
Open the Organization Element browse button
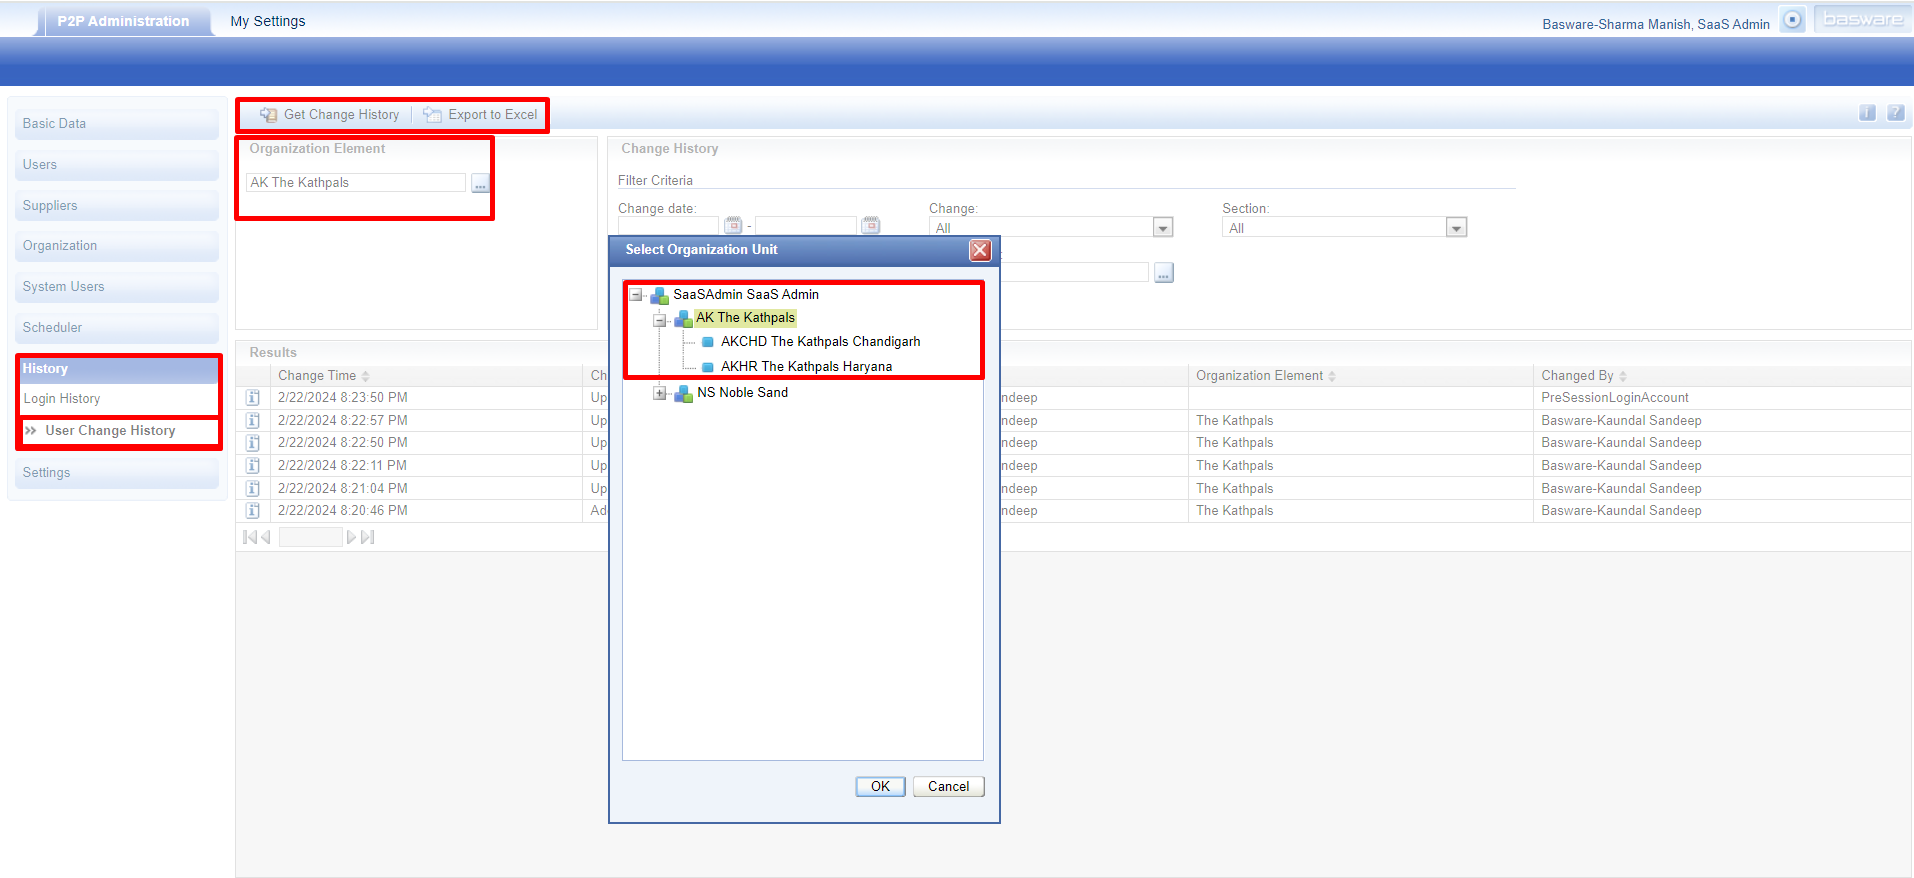(x=480, y=184)
